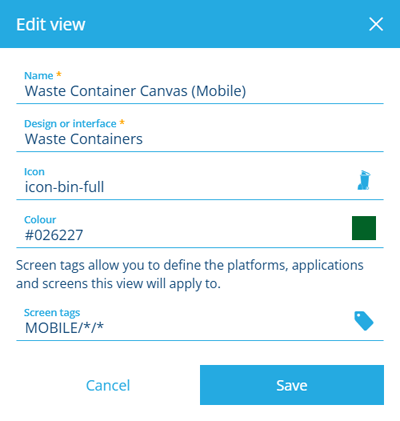Screen dimensions: 400x421
Task: Close the Edit view dialog
Action: point(376,24)
